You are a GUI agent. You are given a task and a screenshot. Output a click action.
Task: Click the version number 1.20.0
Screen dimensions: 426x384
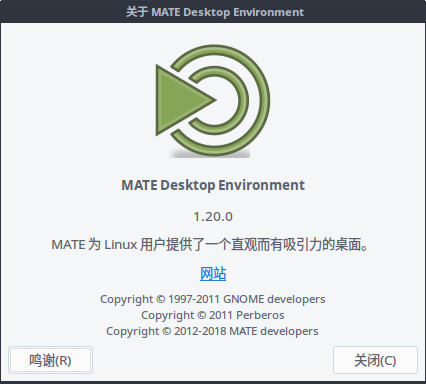[213, 217]
